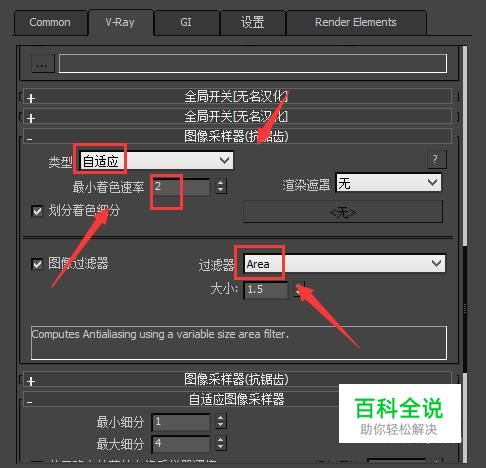Click the 最大细分 value field
This screenshot has width=486, height=468.
[x=181, y=444]
